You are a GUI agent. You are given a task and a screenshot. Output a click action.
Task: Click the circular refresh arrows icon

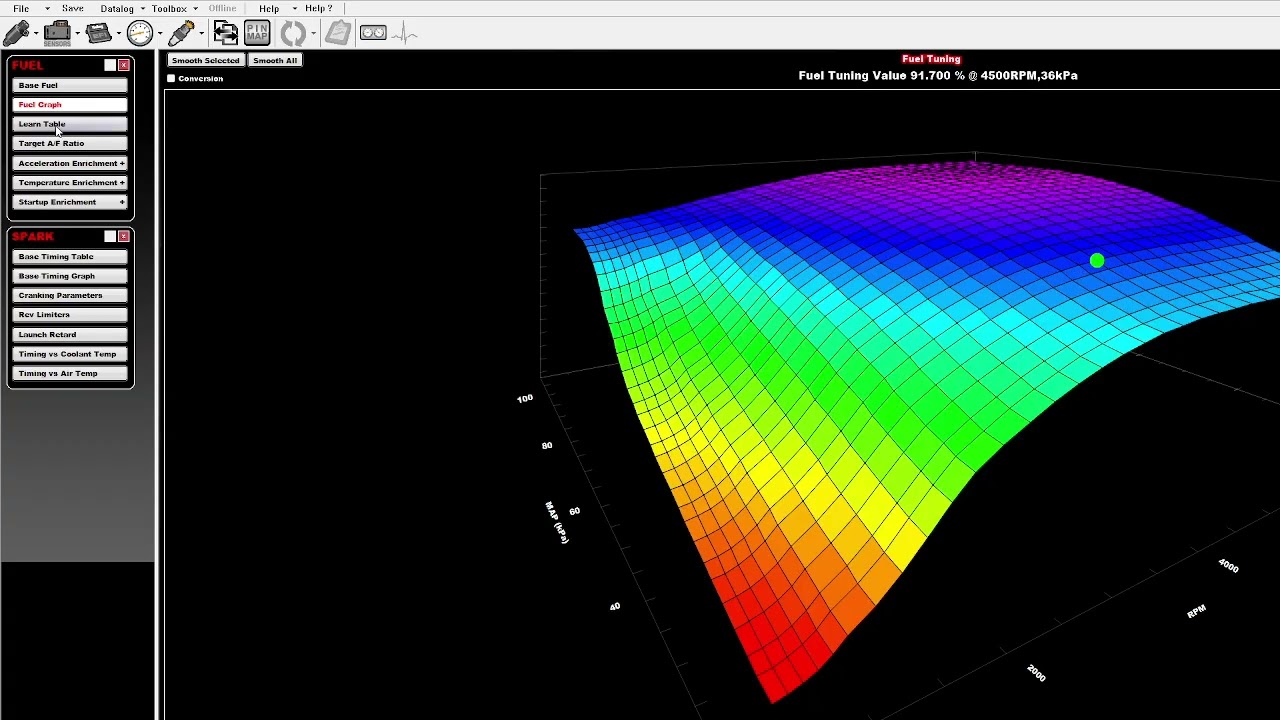(293, 33)
